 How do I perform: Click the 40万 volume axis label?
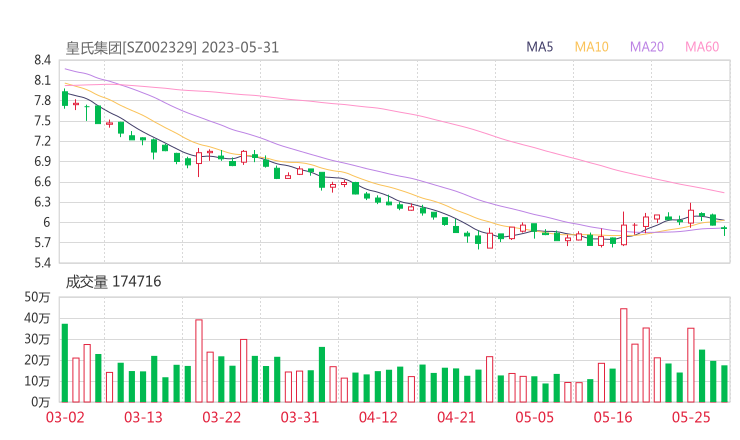[37, 318]
